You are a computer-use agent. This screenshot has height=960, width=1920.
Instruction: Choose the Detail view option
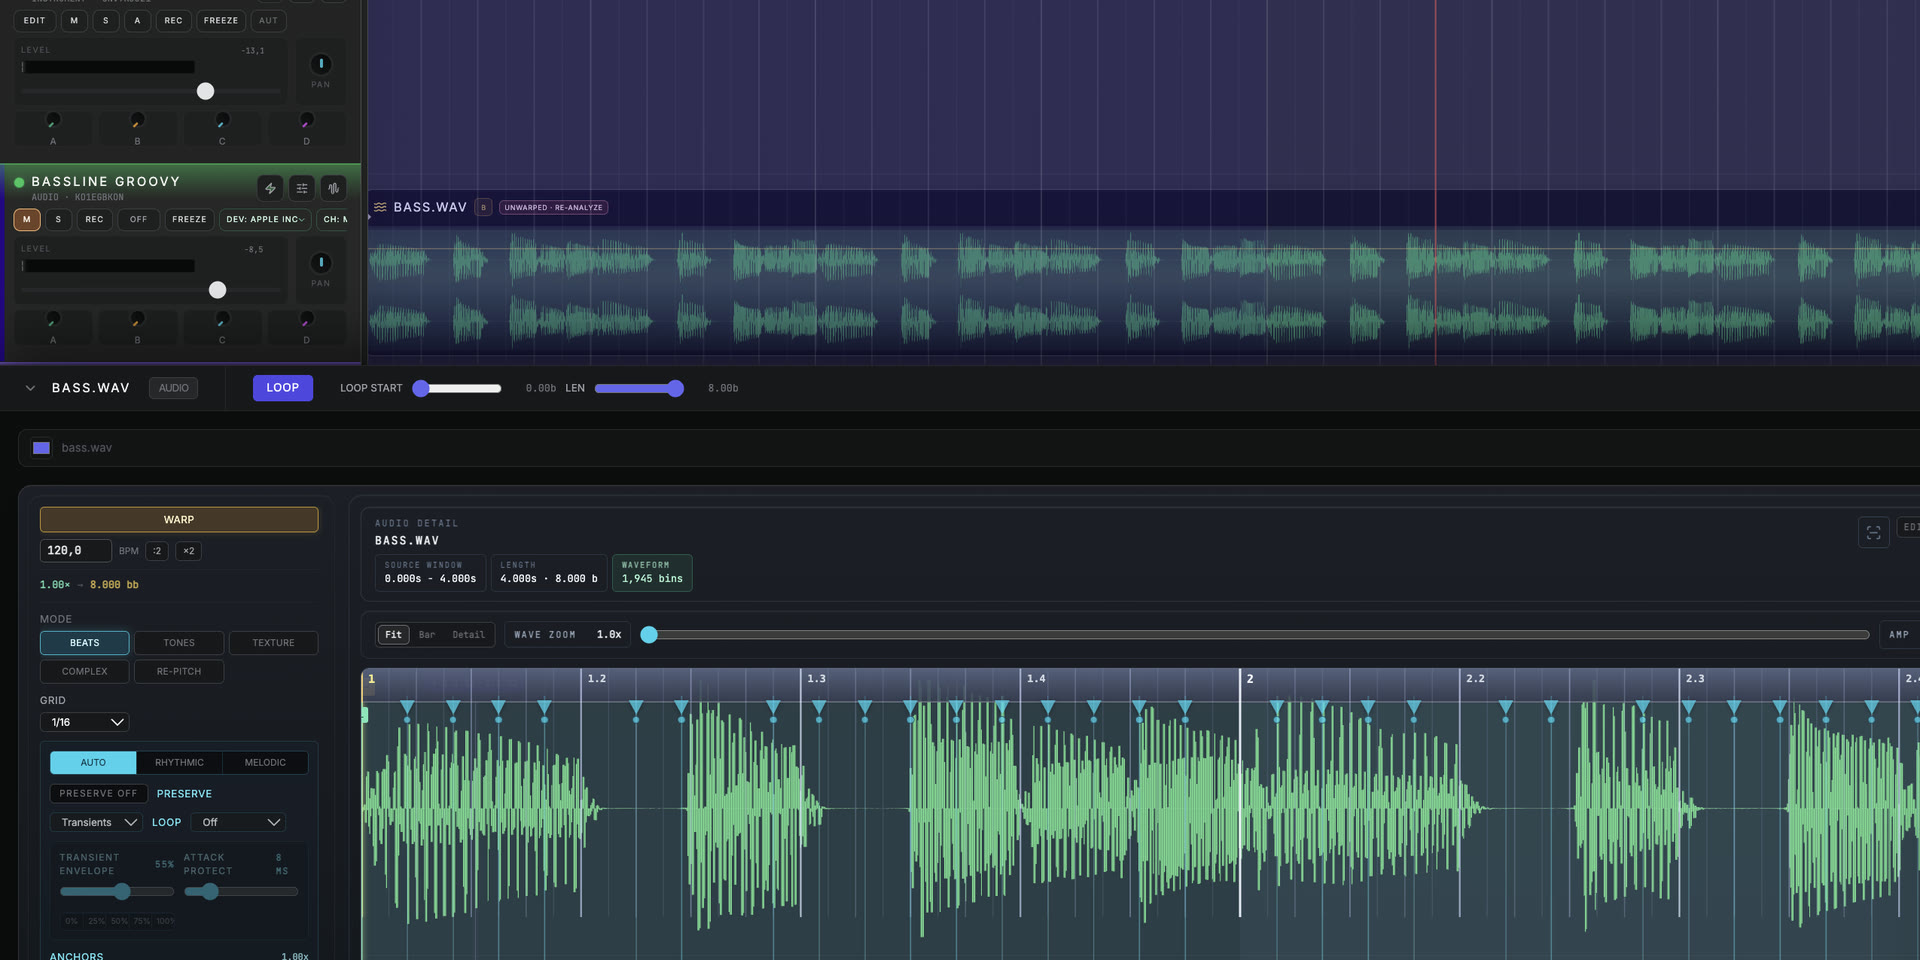pyautogui.click(x=468, y=635)
